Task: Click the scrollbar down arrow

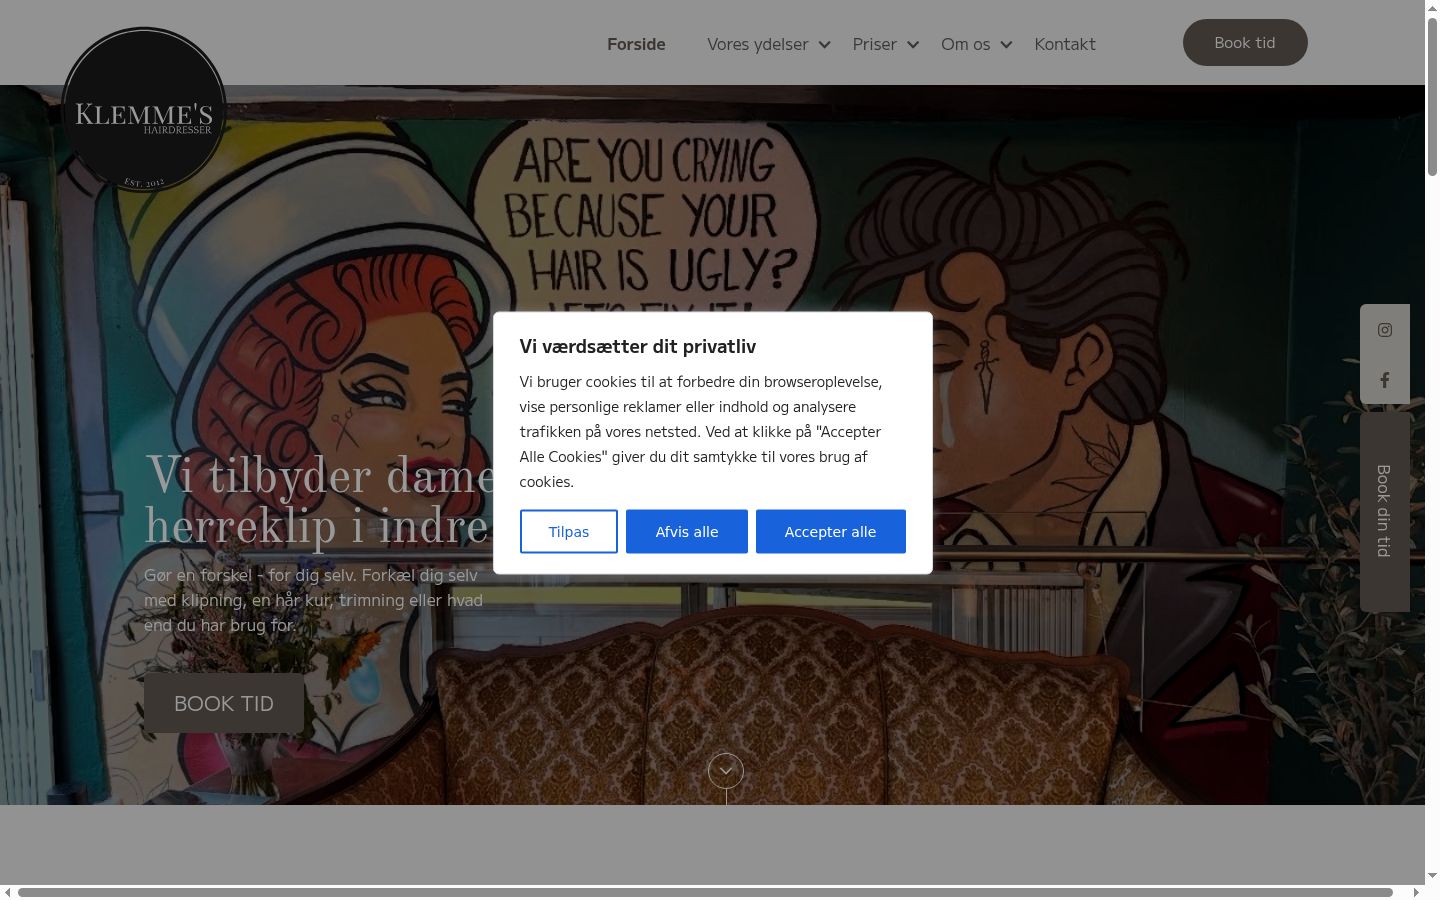Action: [x=1432, y=876]
